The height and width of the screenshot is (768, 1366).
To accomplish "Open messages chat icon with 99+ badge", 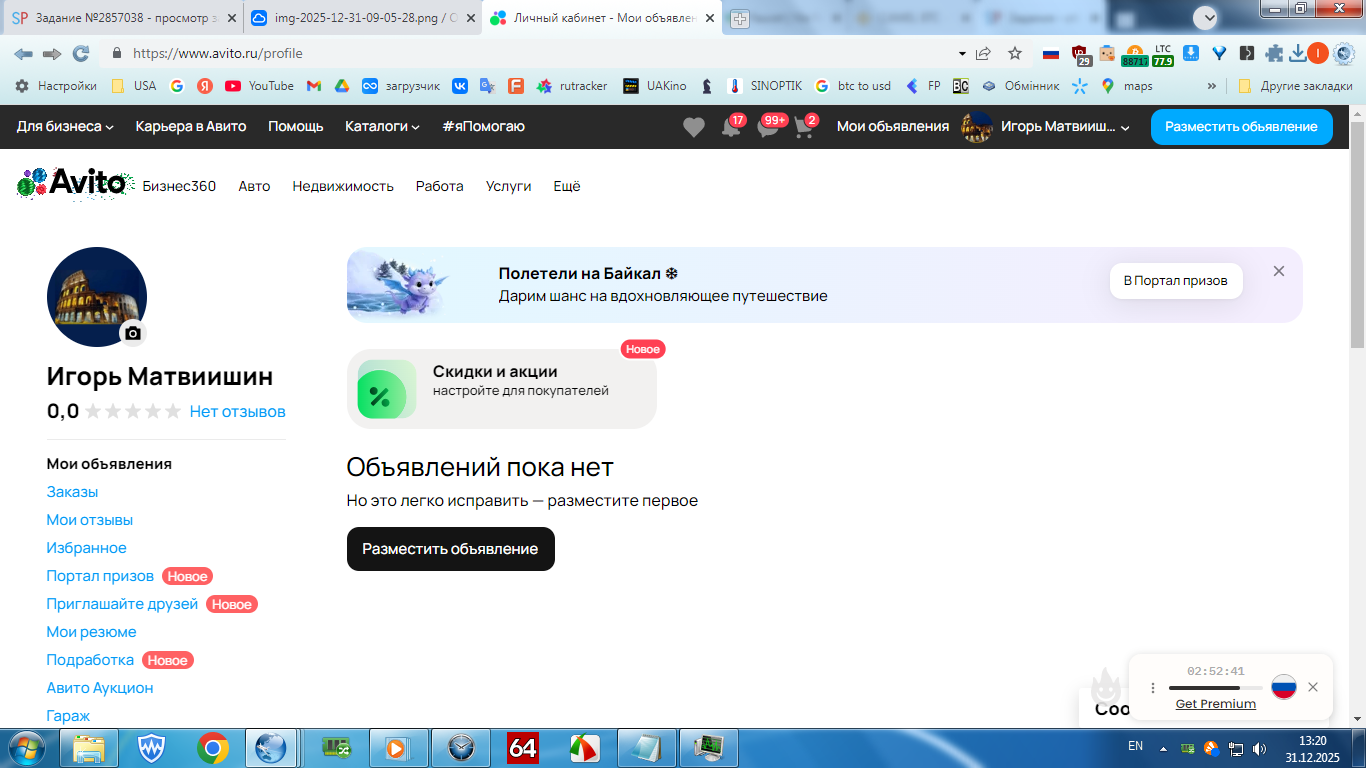I will pyautogui.click(x=769, y=127).
